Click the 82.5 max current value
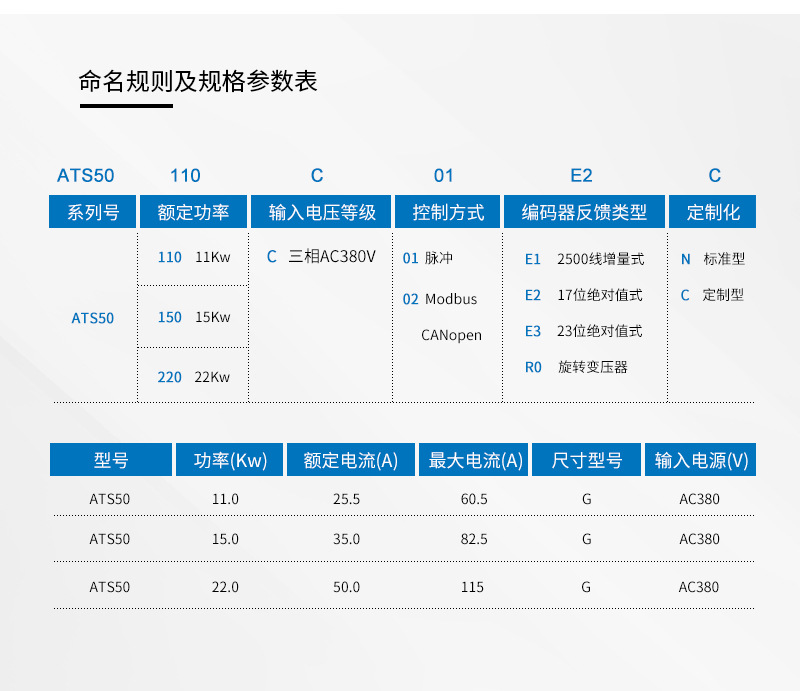Viewport: 800px width, 691px height. [474, 539]
